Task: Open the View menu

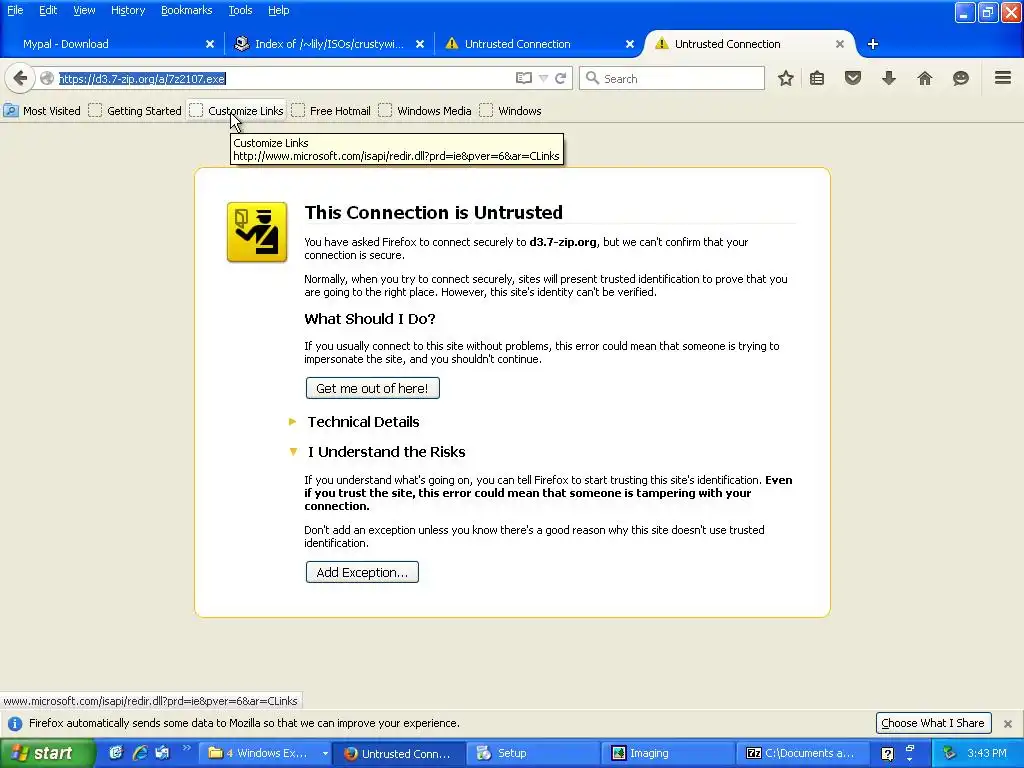Action: pyautogui.click(x=84, y=10)
